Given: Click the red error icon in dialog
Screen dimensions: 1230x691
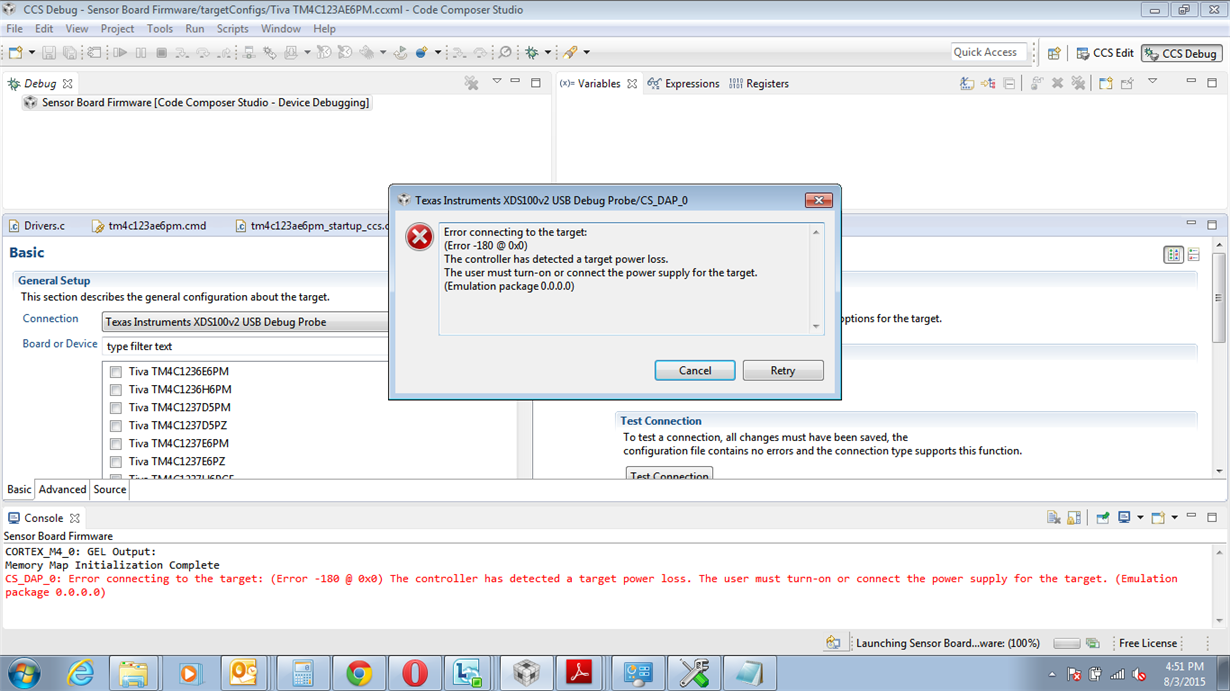Looking at the screenshot, I should (x=419, y=237).
